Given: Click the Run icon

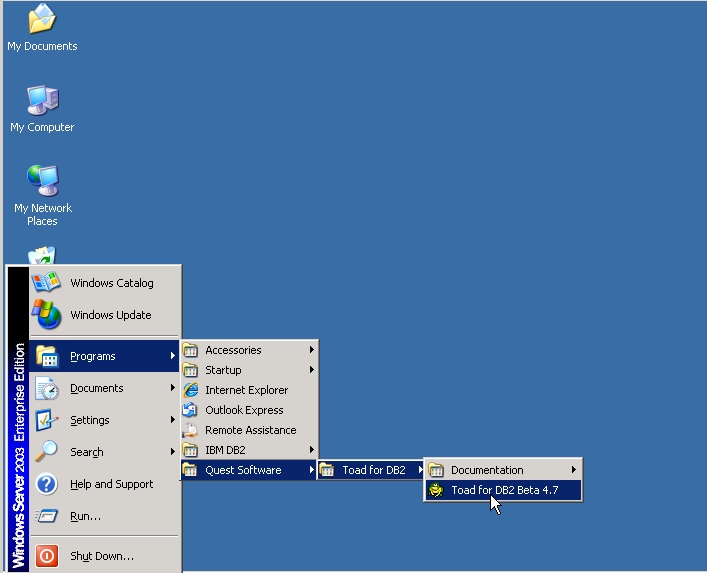Looking at the screenshot, I should click(x=47, y=516).
